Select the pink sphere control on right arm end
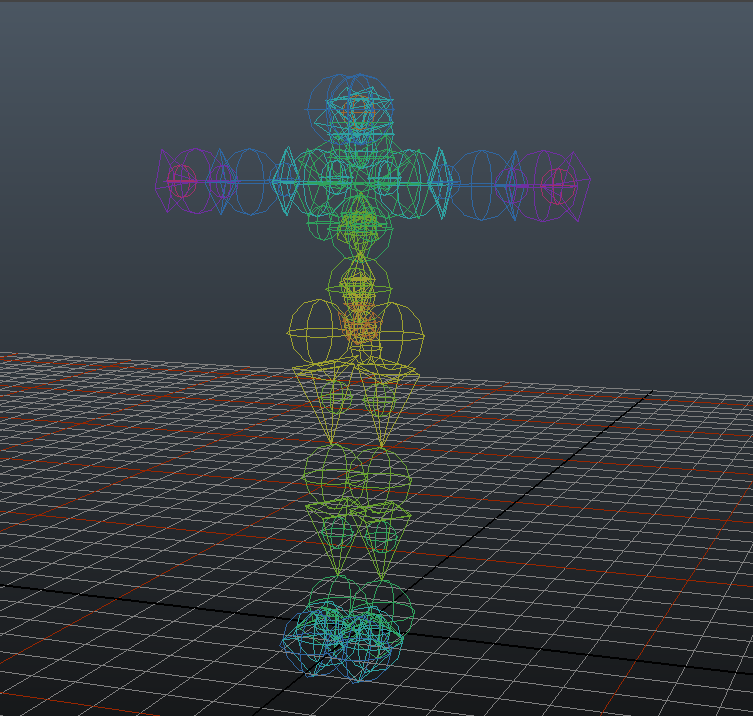Image resolution: width=753 pixels, height=716 pixels. (x=558, y=186)
